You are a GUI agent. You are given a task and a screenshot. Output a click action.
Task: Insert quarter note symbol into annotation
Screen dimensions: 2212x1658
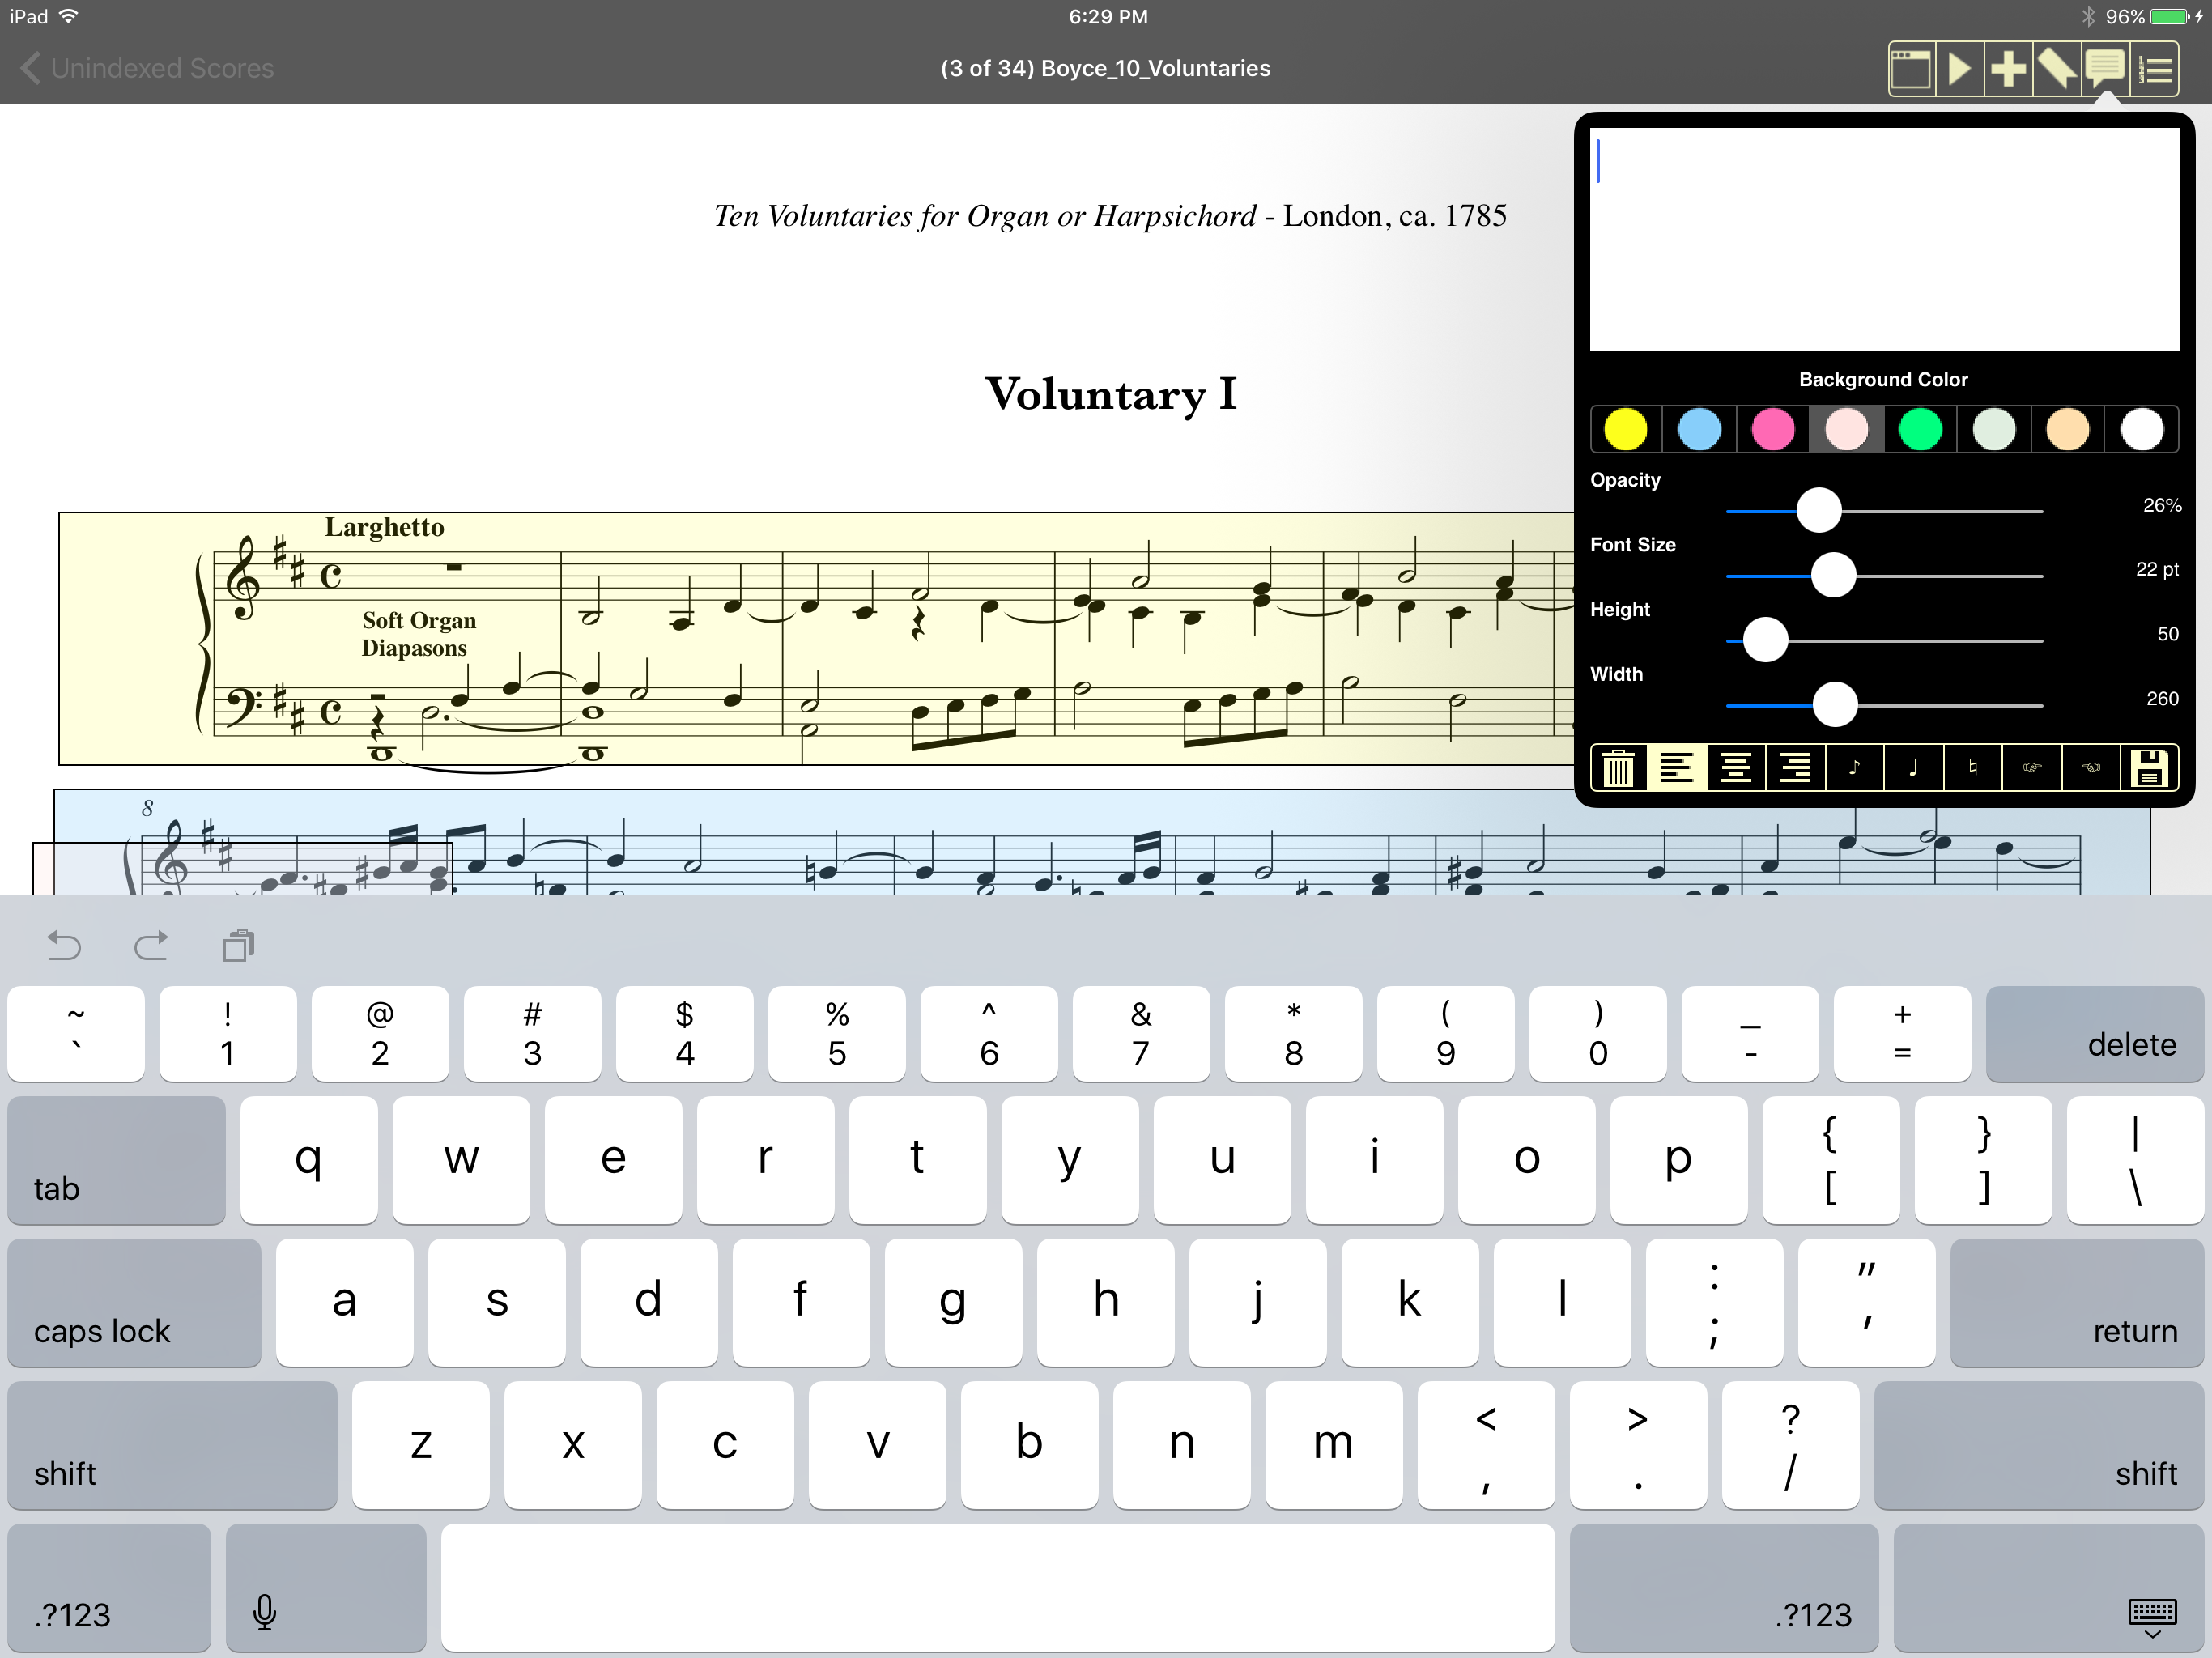coord(1913,768)
